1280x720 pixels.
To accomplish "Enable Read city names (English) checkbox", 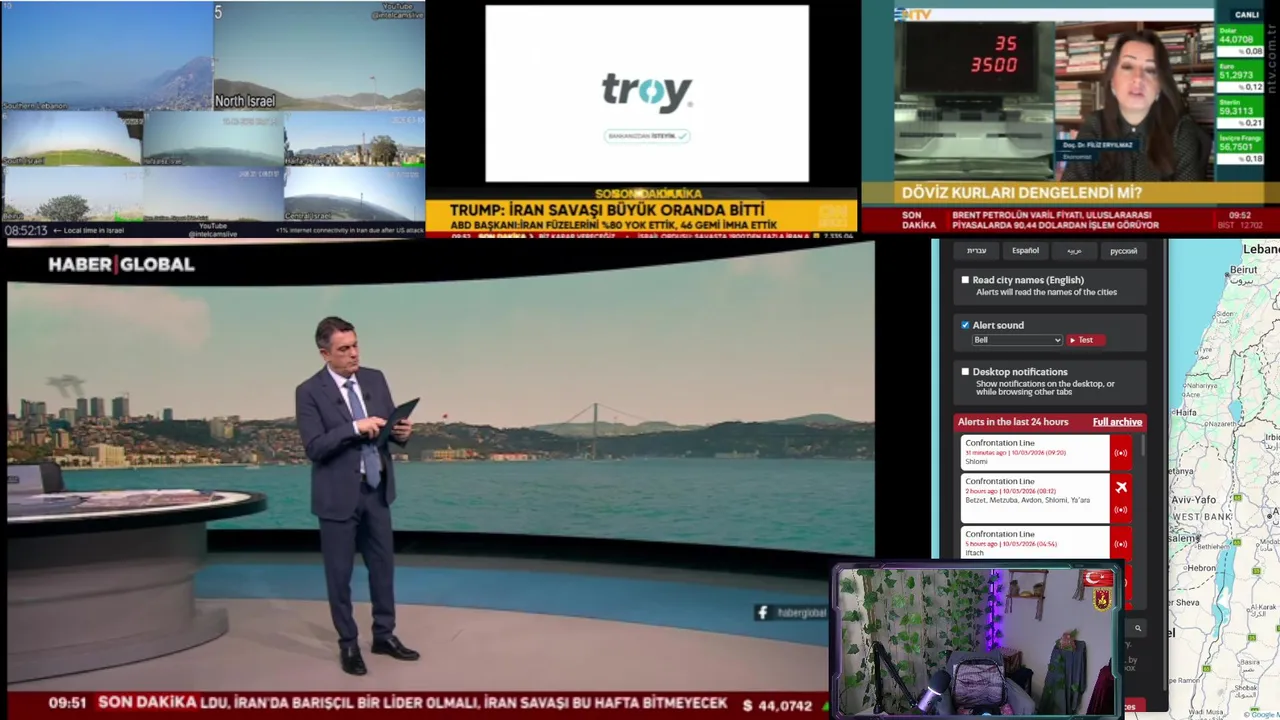I will coord(965,280).
